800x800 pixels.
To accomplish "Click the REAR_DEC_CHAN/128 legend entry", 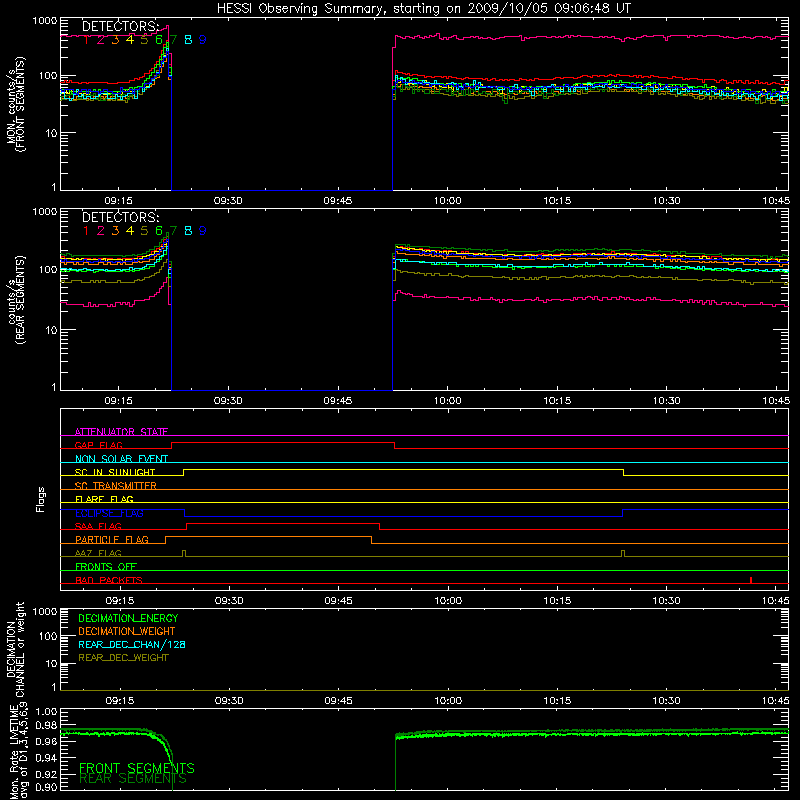I will coord(132,644).
